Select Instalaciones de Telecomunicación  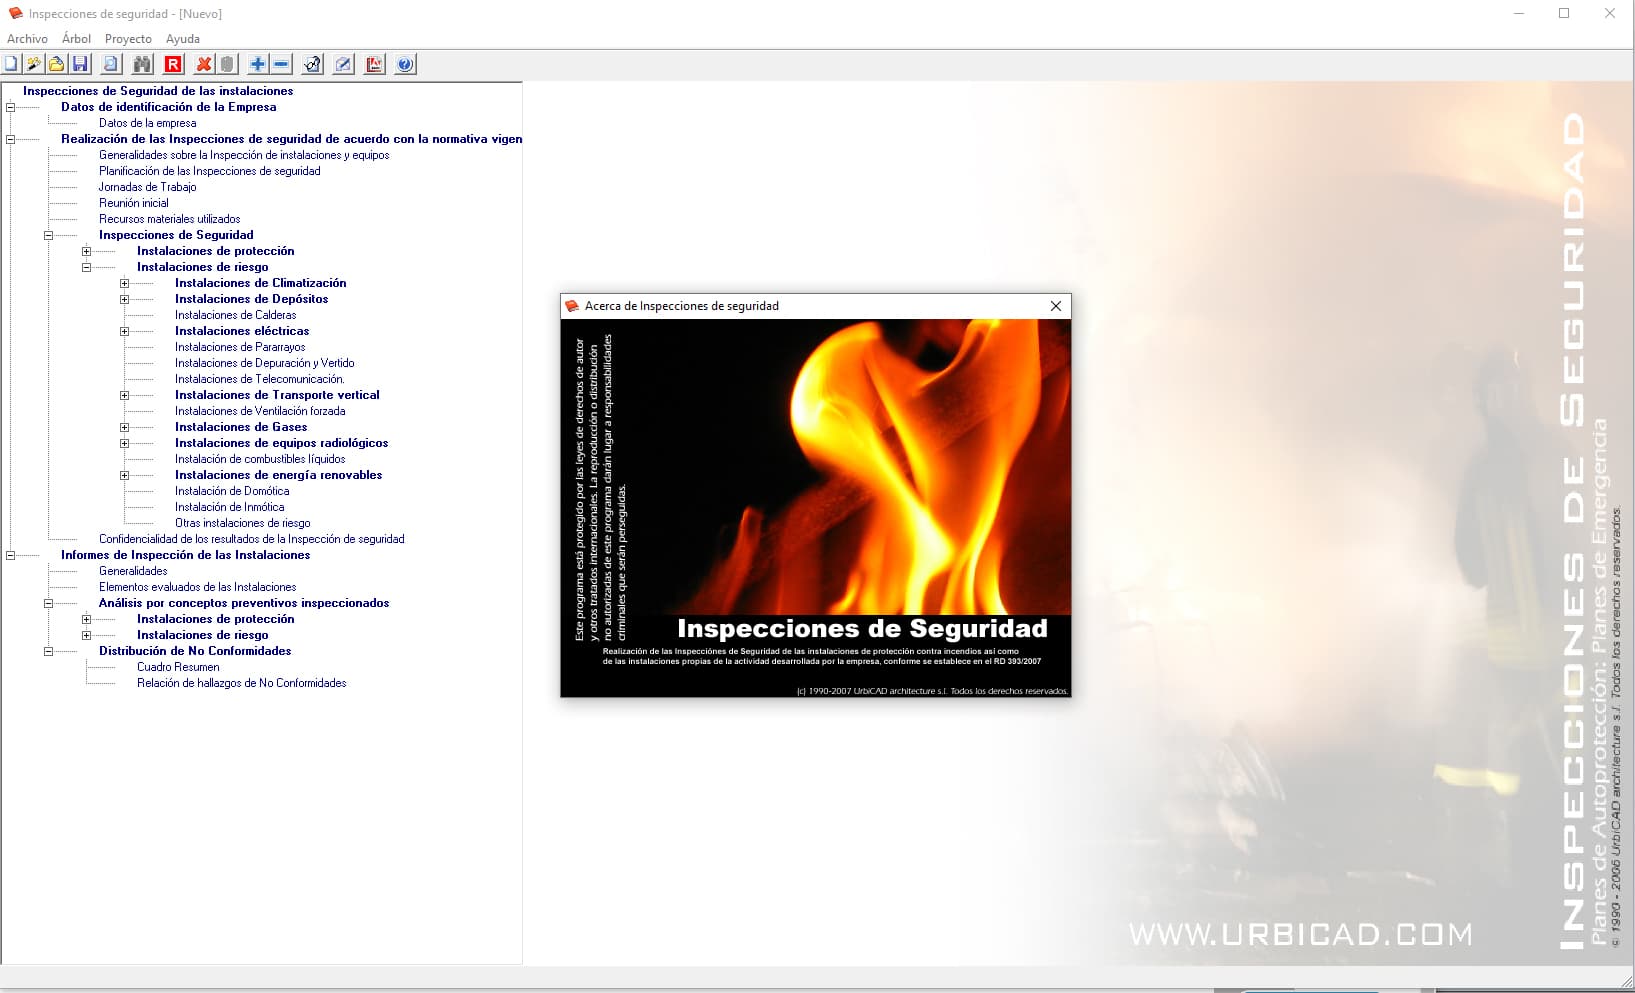coord(259,379)
